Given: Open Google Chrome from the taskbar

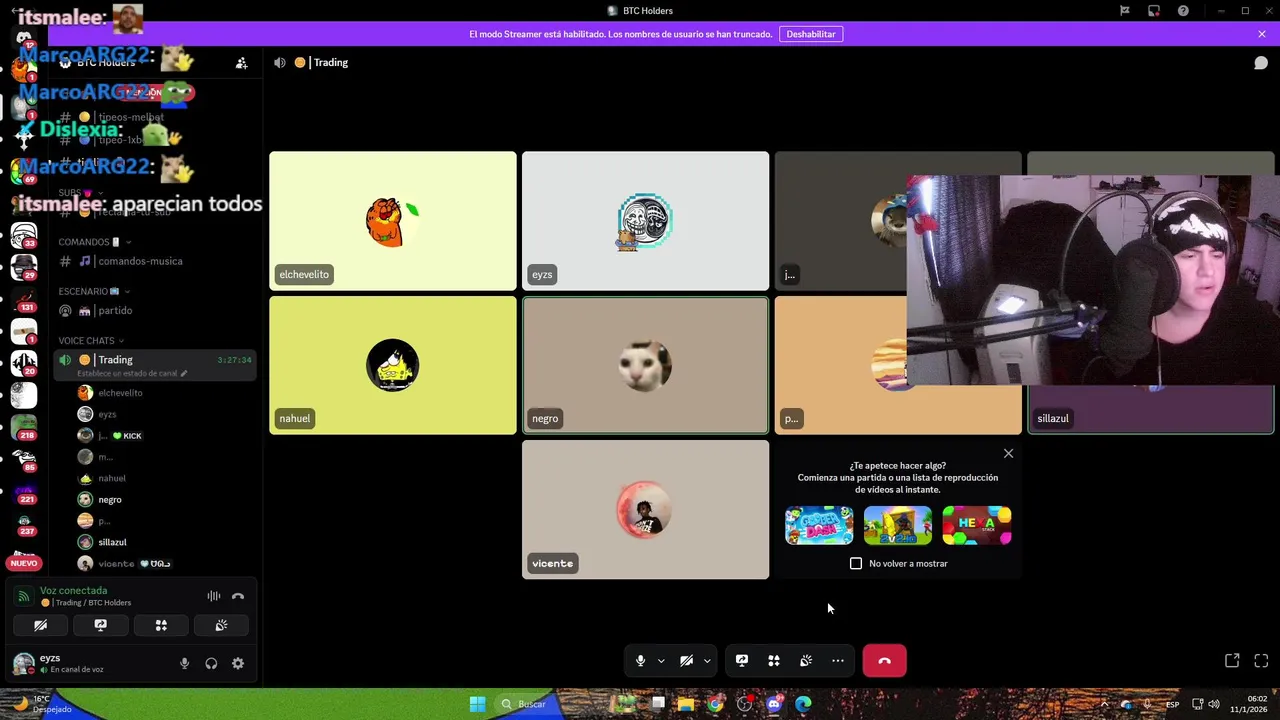Looking at the screenshot, I should point(715,704).
